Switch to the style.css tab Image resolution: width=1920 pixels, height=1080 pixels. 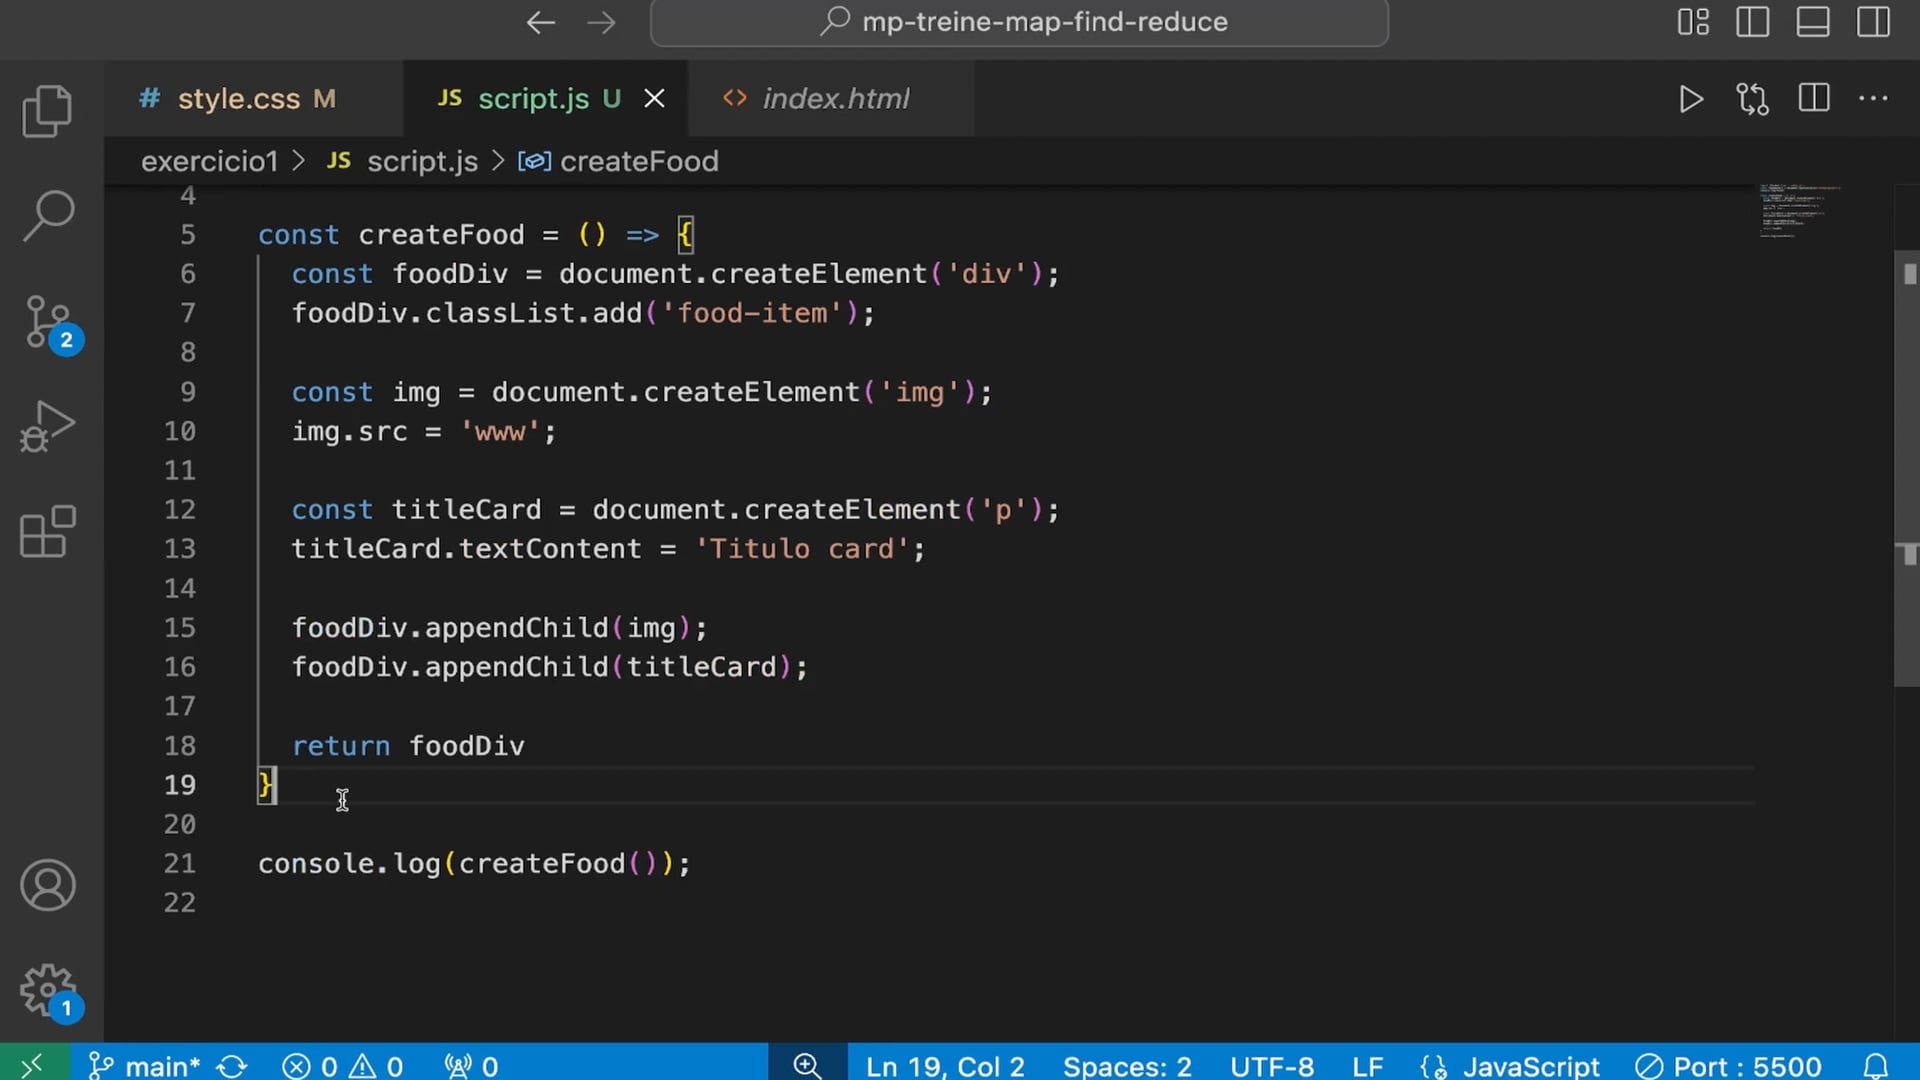tap(238, 99)
